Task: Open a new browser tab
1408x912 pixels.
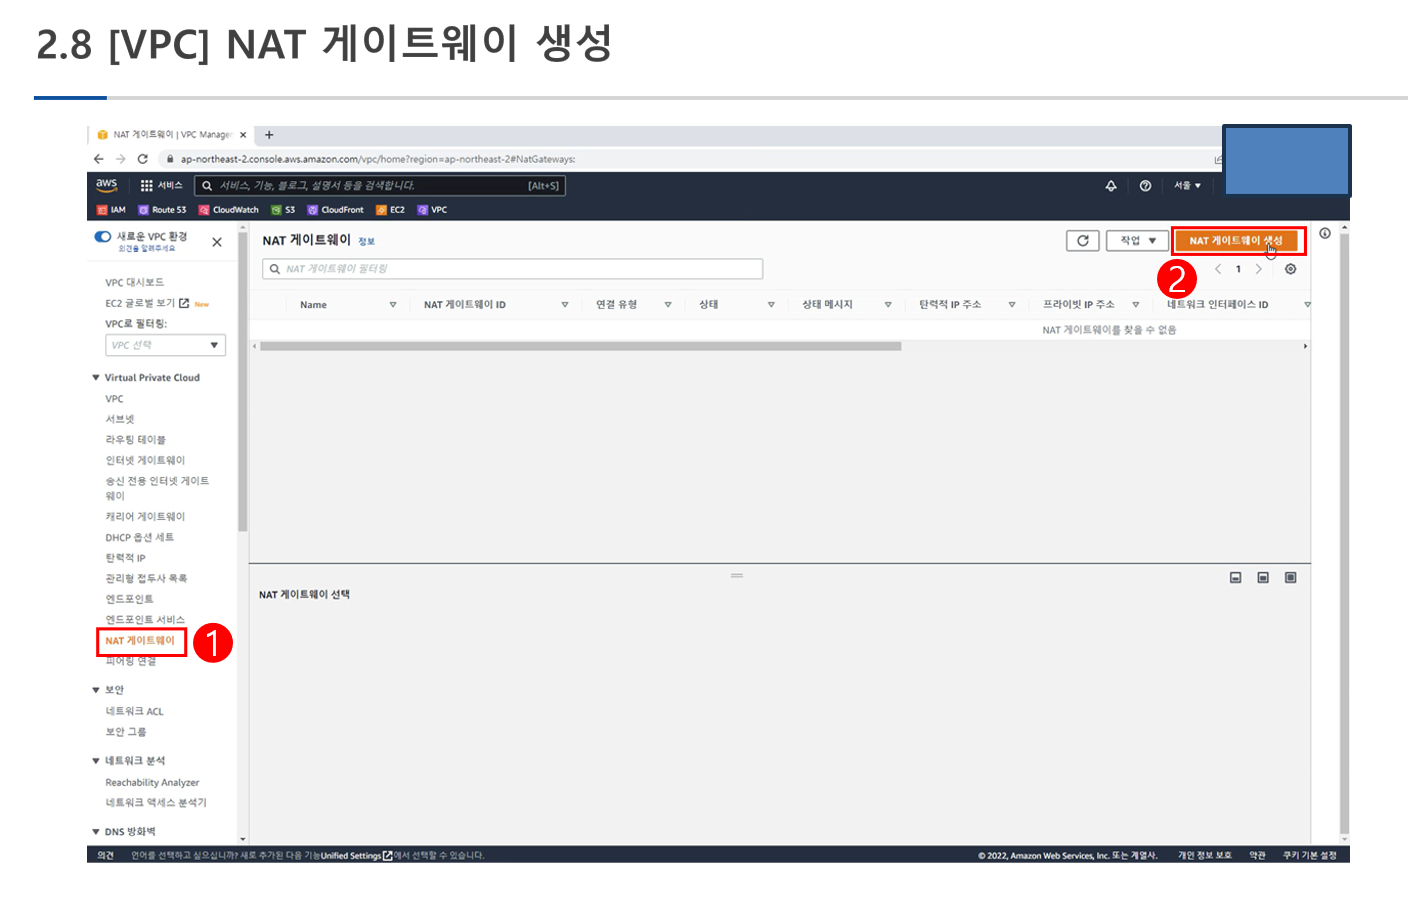Action: 269,135
